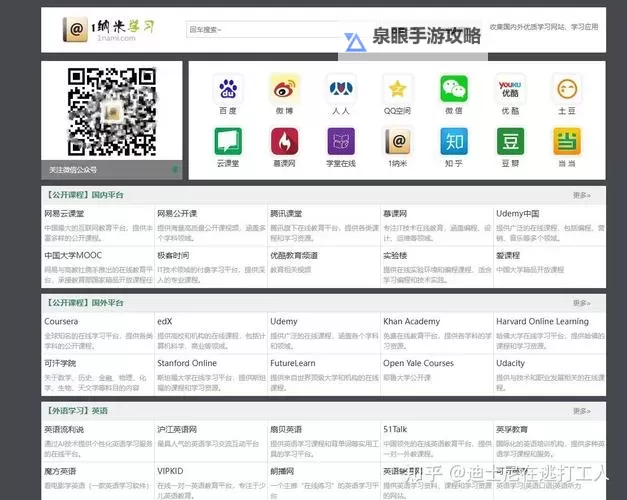Open the Udacity link
Screen dimensions: 627x500
(x=510, y=363)
